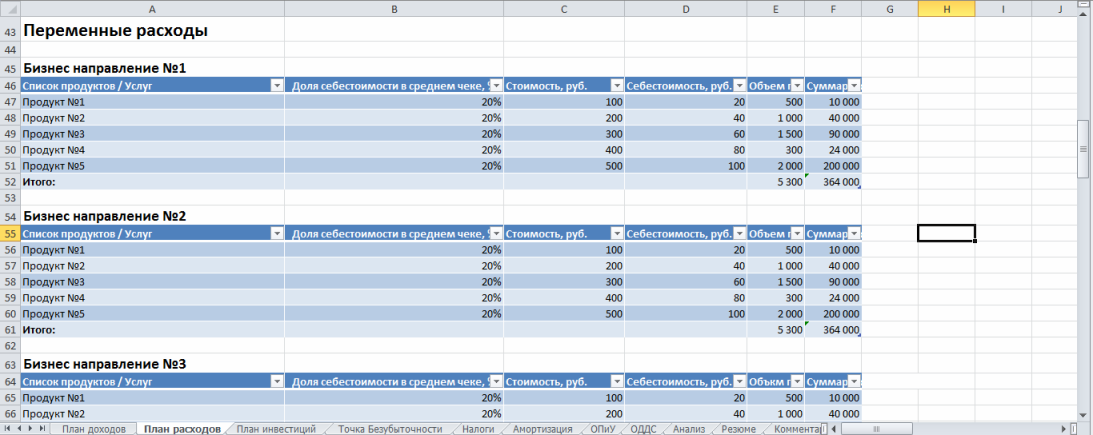This screenshot has width=1093, height=435.
Task: Click the horizontal scrollbar left arrow
Action: tap(832, 429)
